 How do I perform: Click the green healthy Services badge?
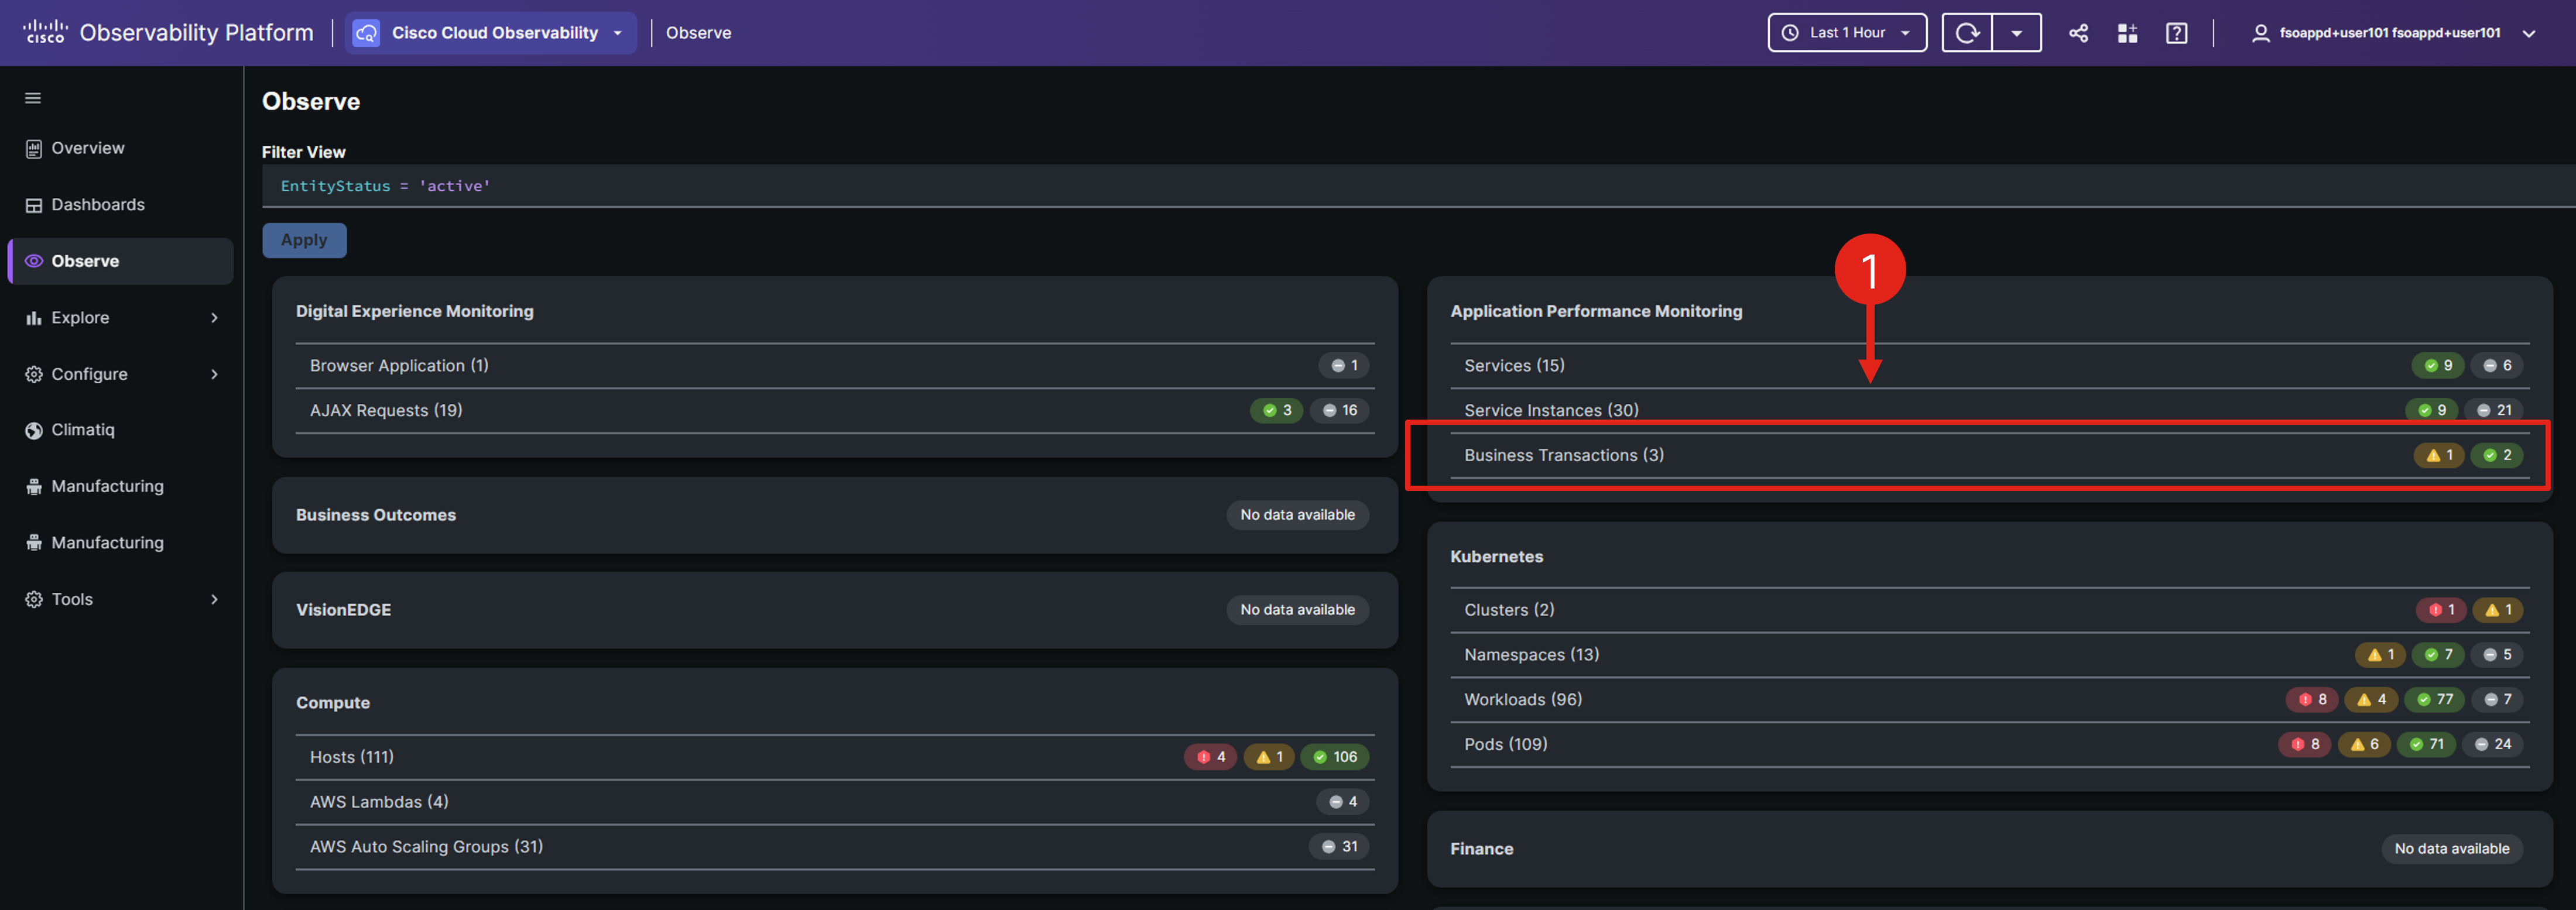point(2437,366)
